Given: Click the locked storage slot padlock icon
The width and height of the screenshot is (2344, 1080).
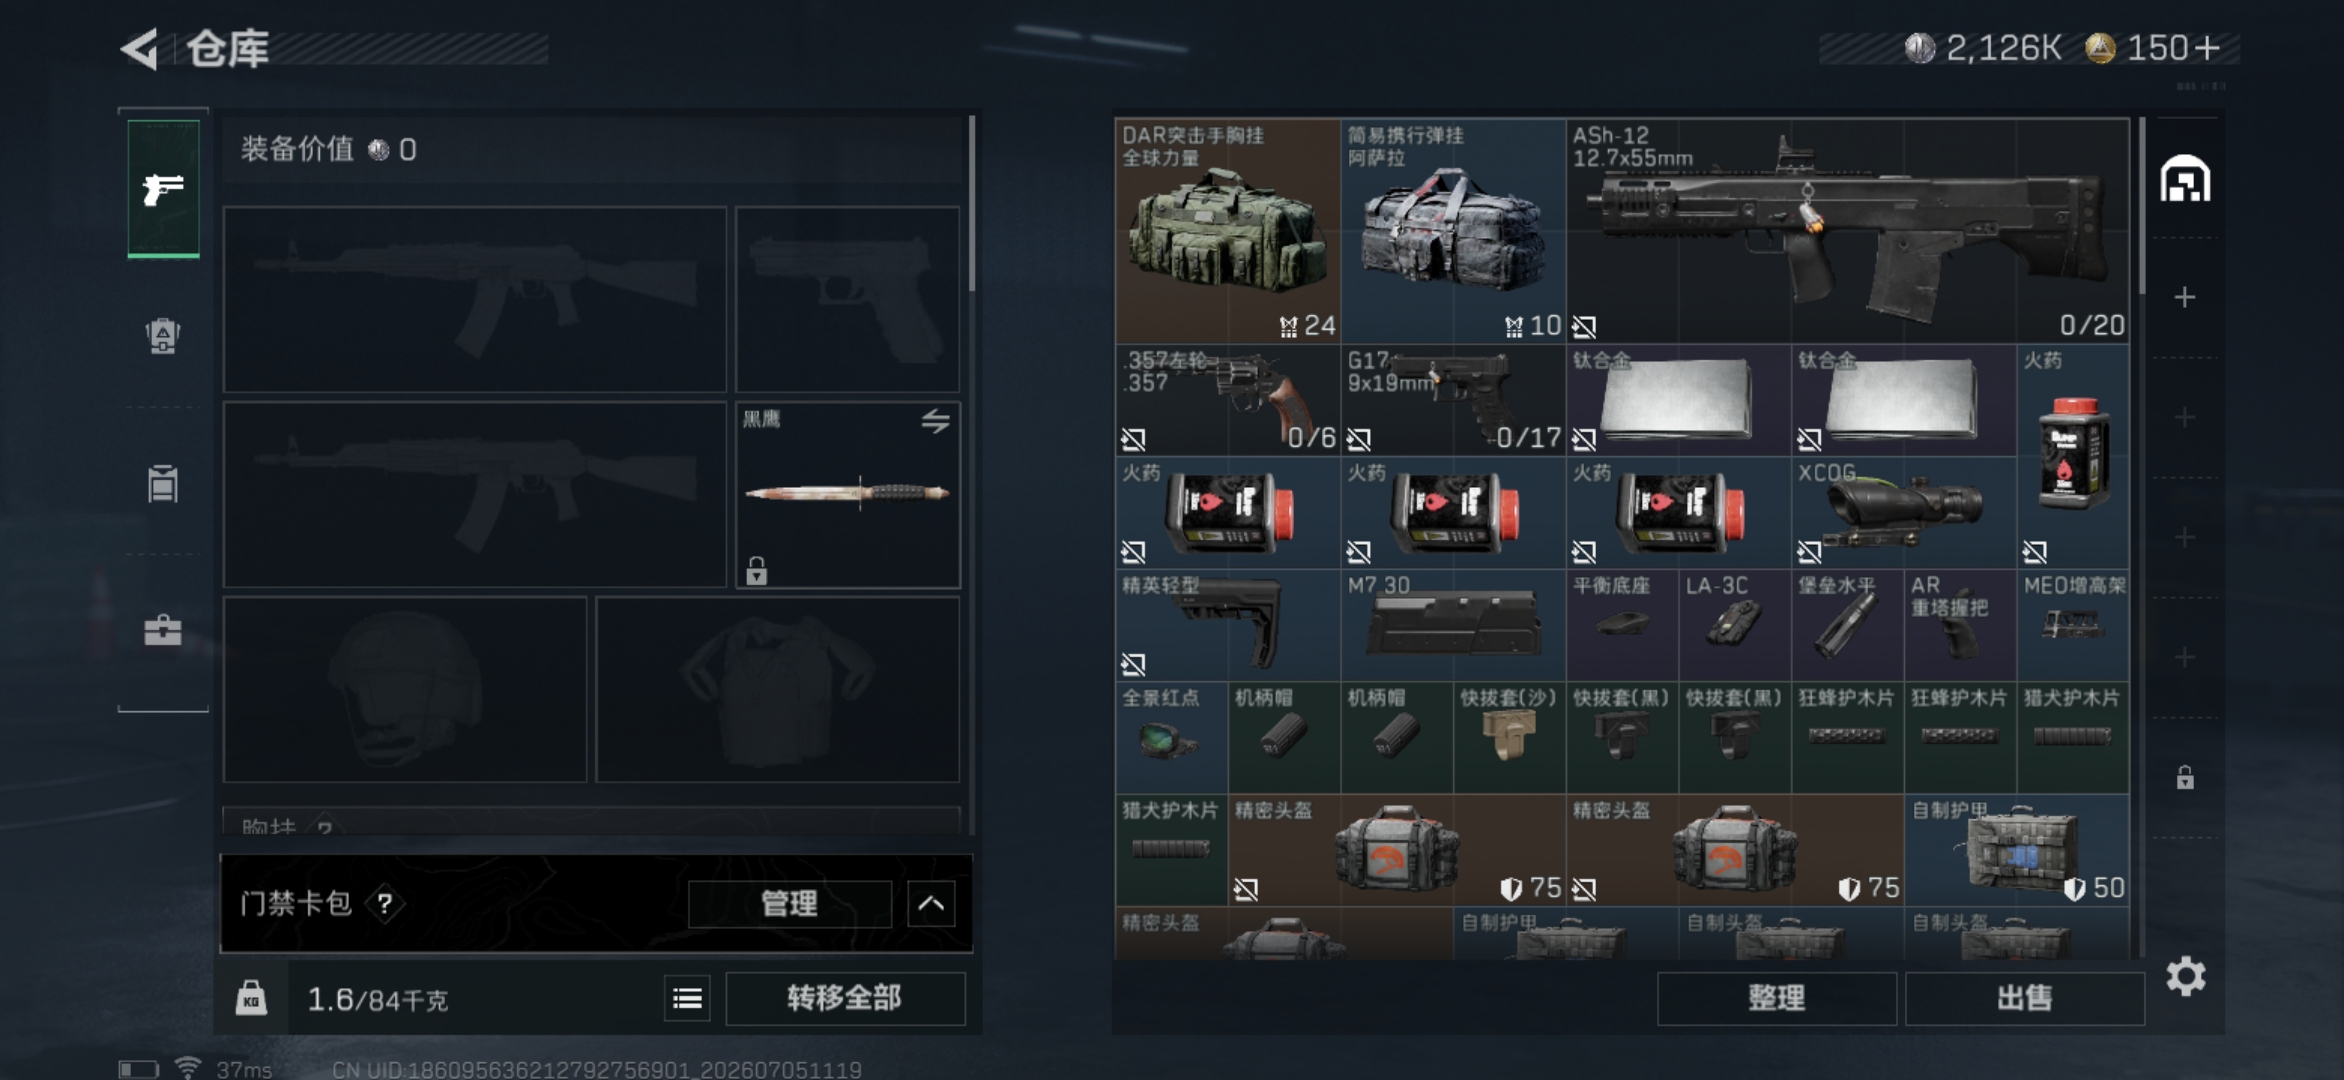Looking at the screenshot, I should click(x=2185, y=777).
